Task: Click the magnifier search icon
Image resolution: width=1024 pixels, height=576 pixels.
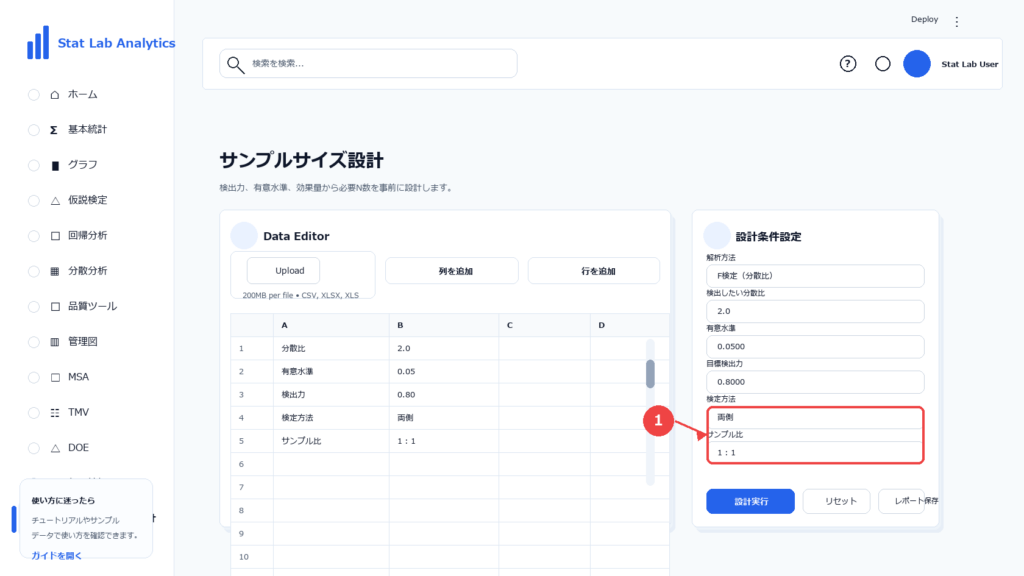Action: coord(235,64)
